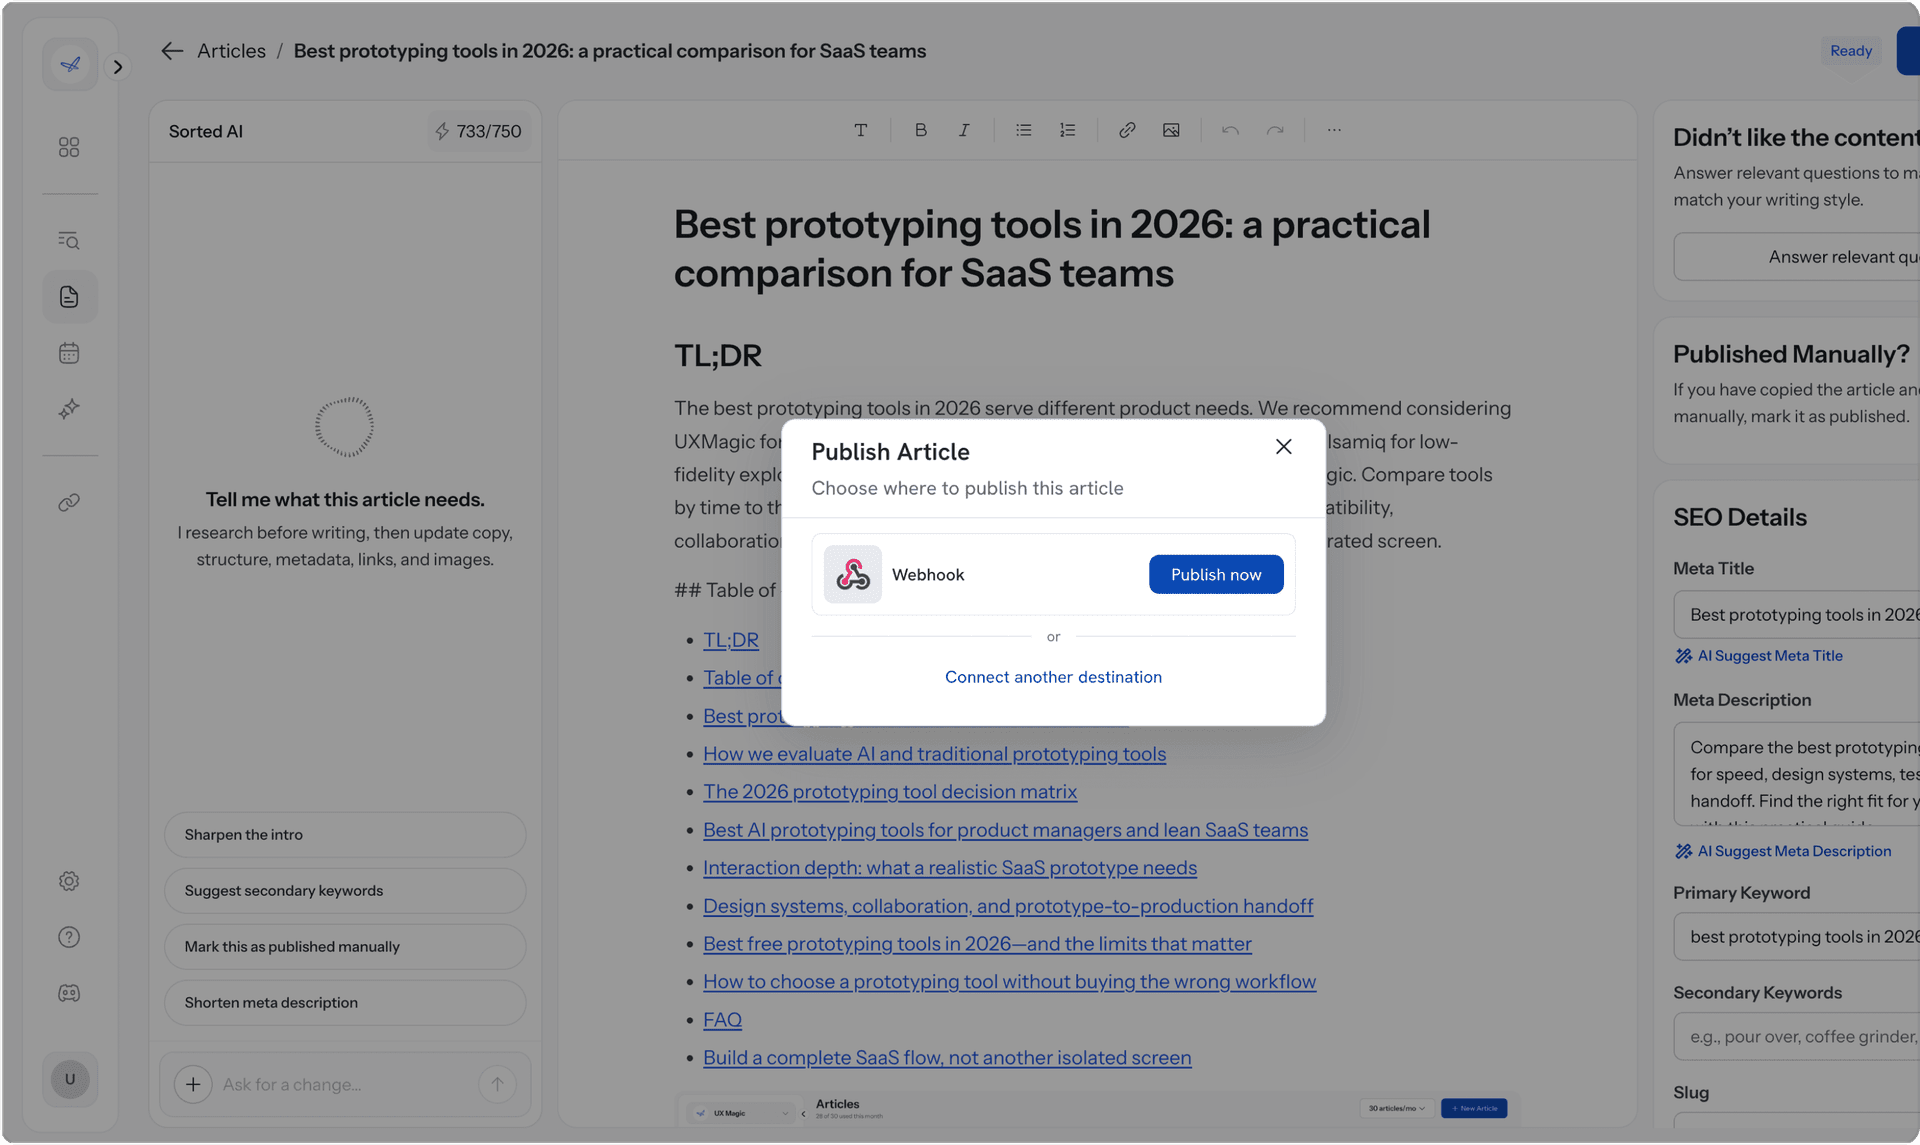Open the search list icon in sidebar

click(x=69, y=240)
